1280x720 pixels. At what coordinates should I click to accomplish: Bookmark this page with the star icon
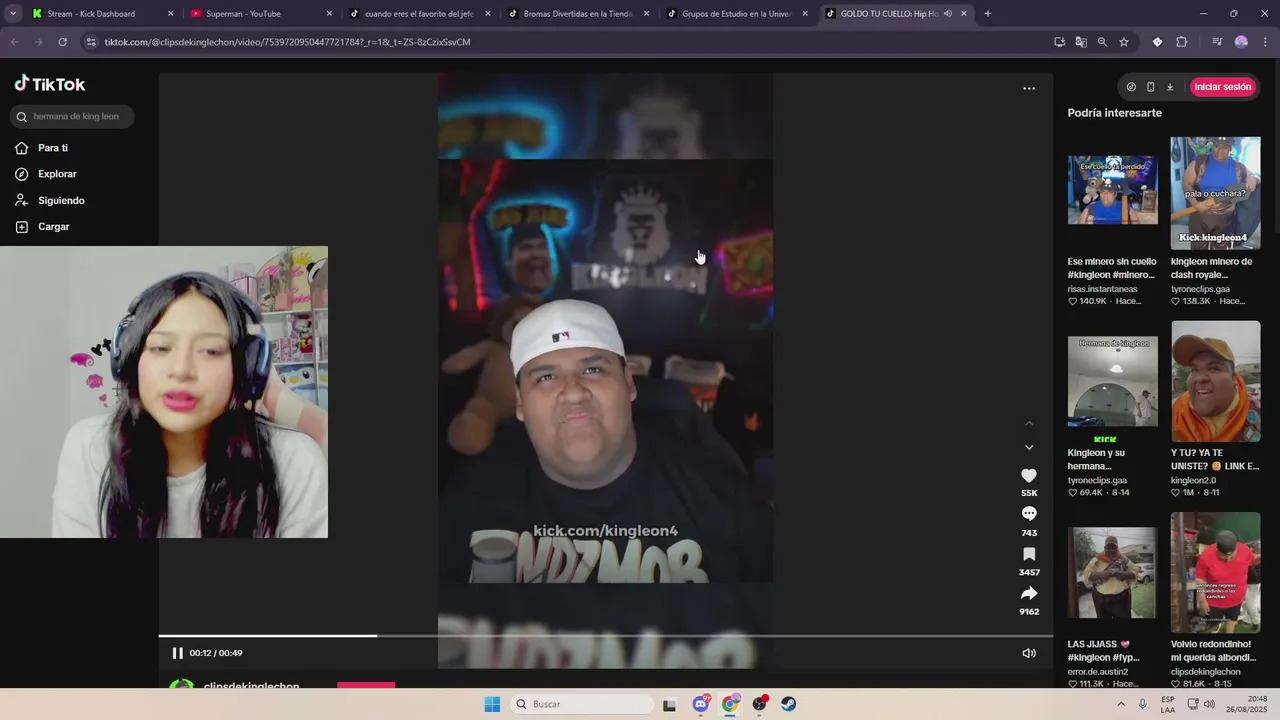(1124, 42)
